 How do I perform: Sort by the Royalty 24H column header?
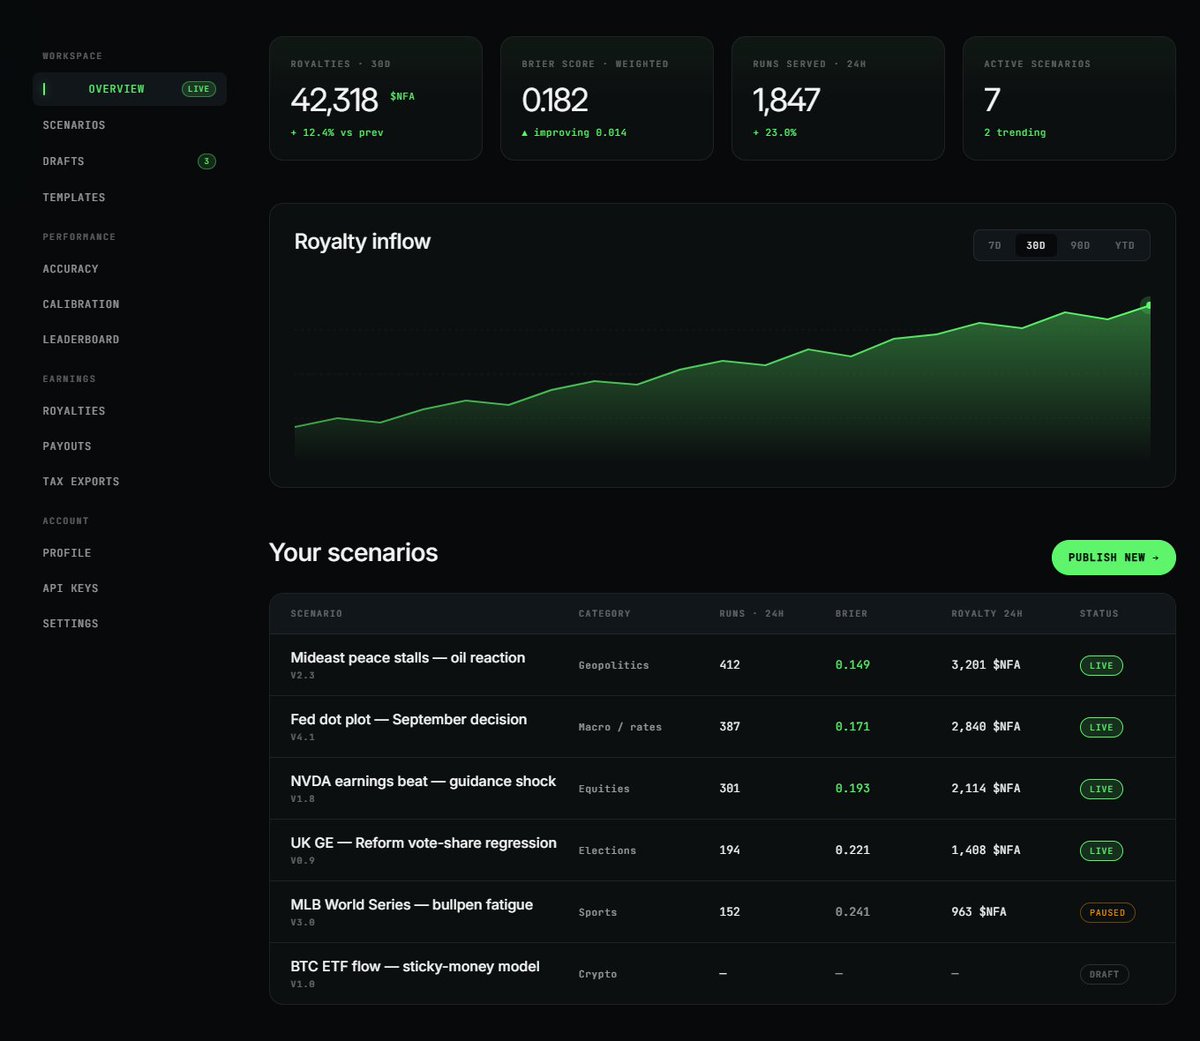tap(987, 614)
